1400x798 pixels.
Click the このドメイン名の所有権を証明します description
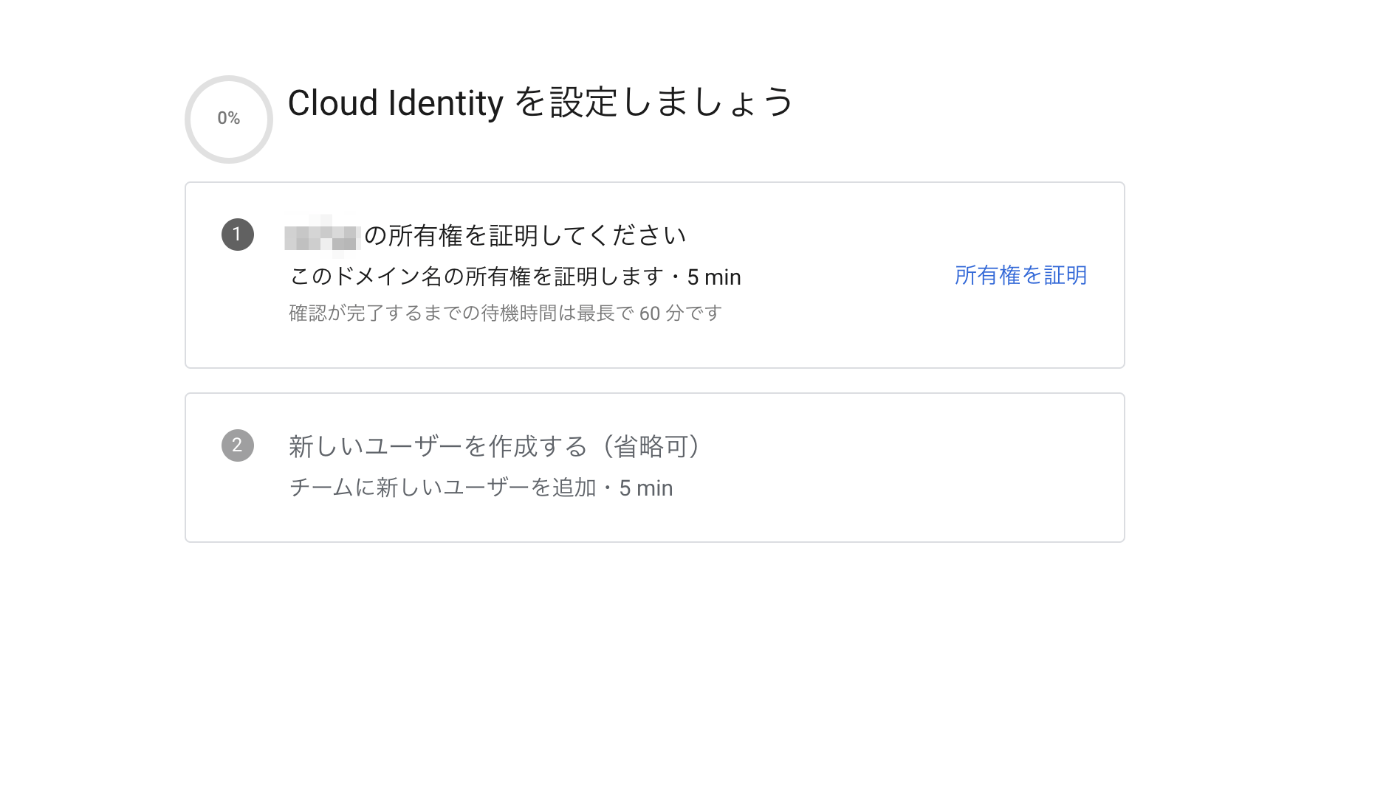tap(476, 277)
